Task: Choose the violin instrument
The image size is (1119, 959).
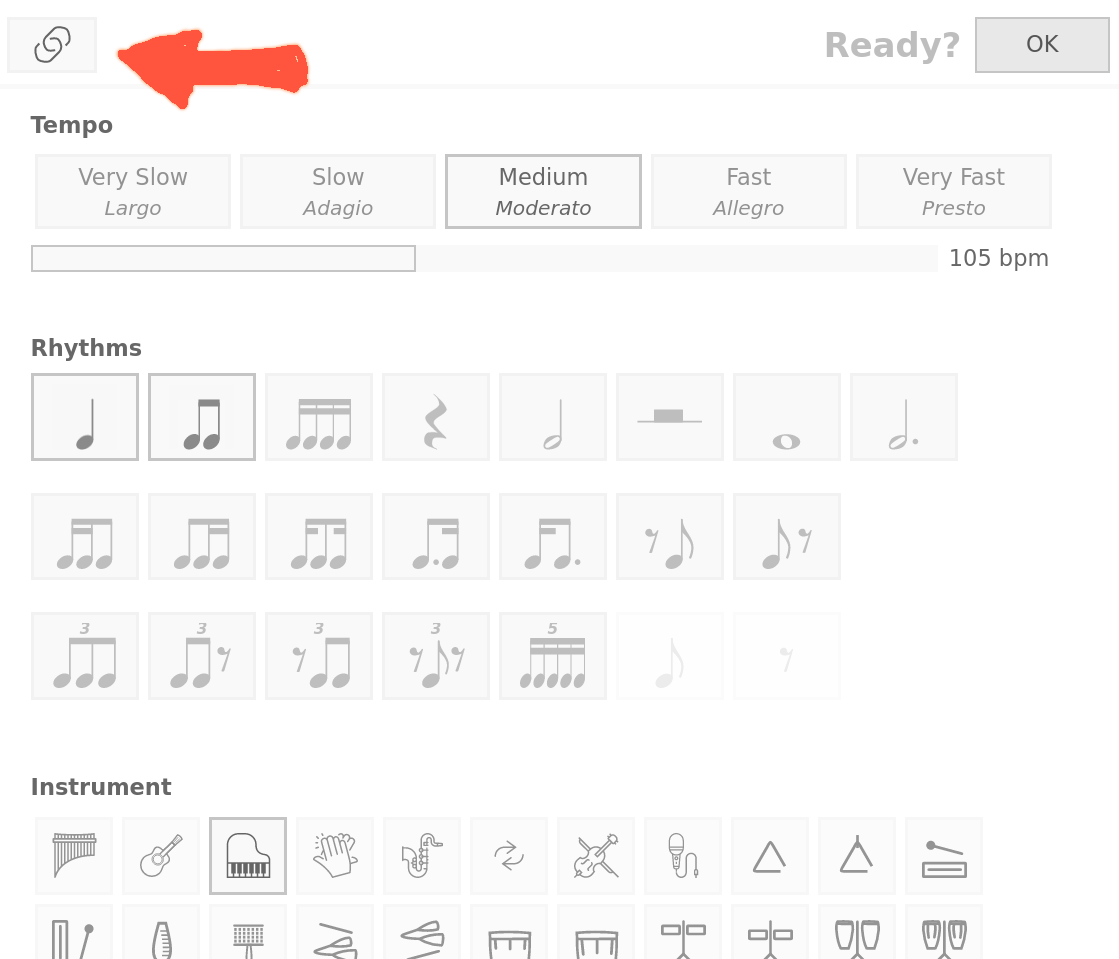Action: click(596, 856)
